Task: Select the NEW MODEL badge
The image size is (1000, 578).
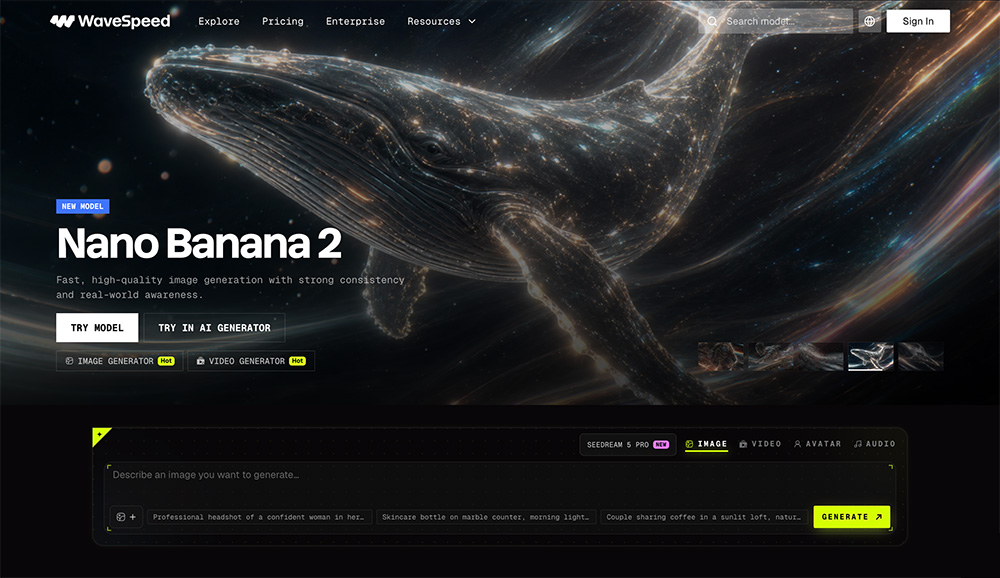Action: [x=83, y=206]
